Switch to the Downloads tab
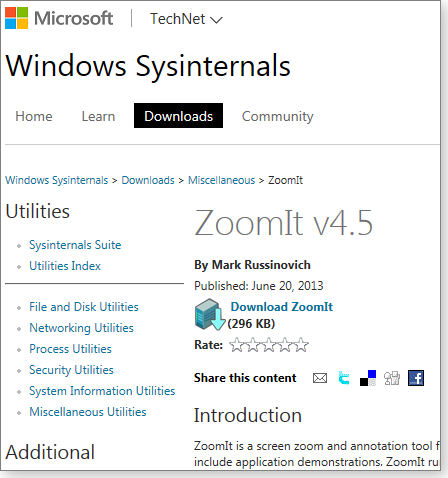Screen dimensions: 448x478 point(178,116)
